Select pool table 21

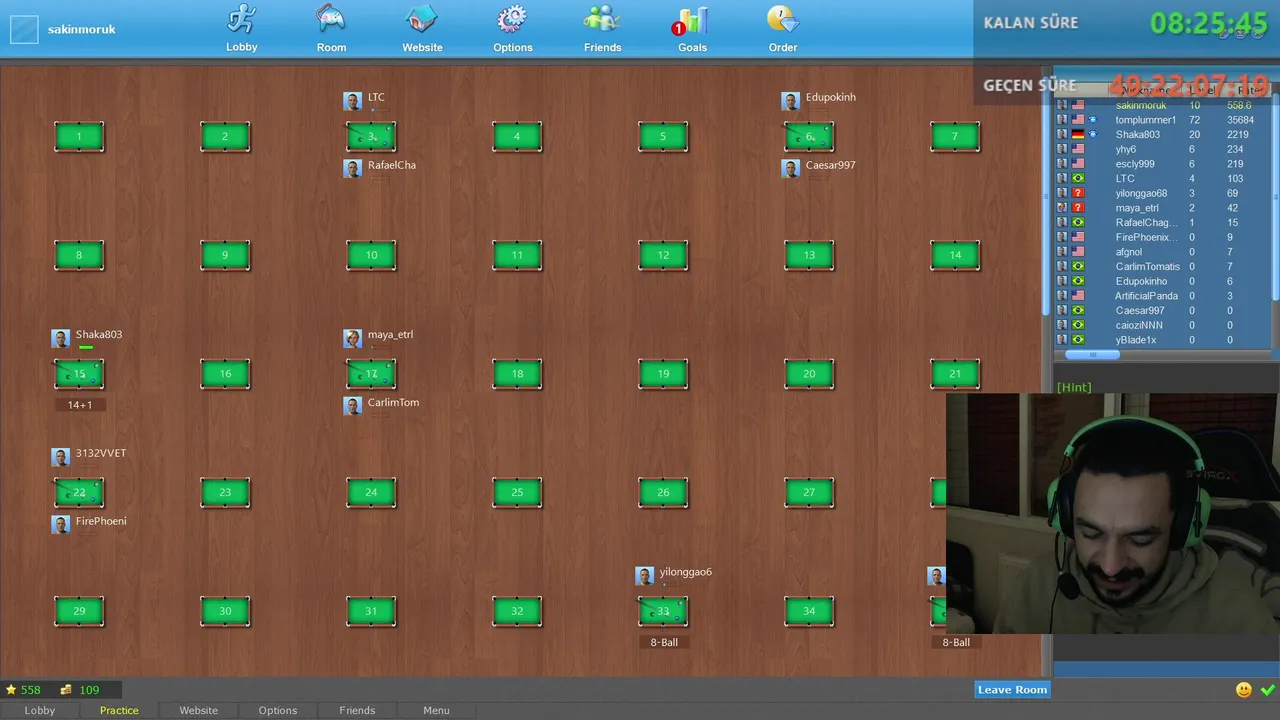[x=955, y=374]
